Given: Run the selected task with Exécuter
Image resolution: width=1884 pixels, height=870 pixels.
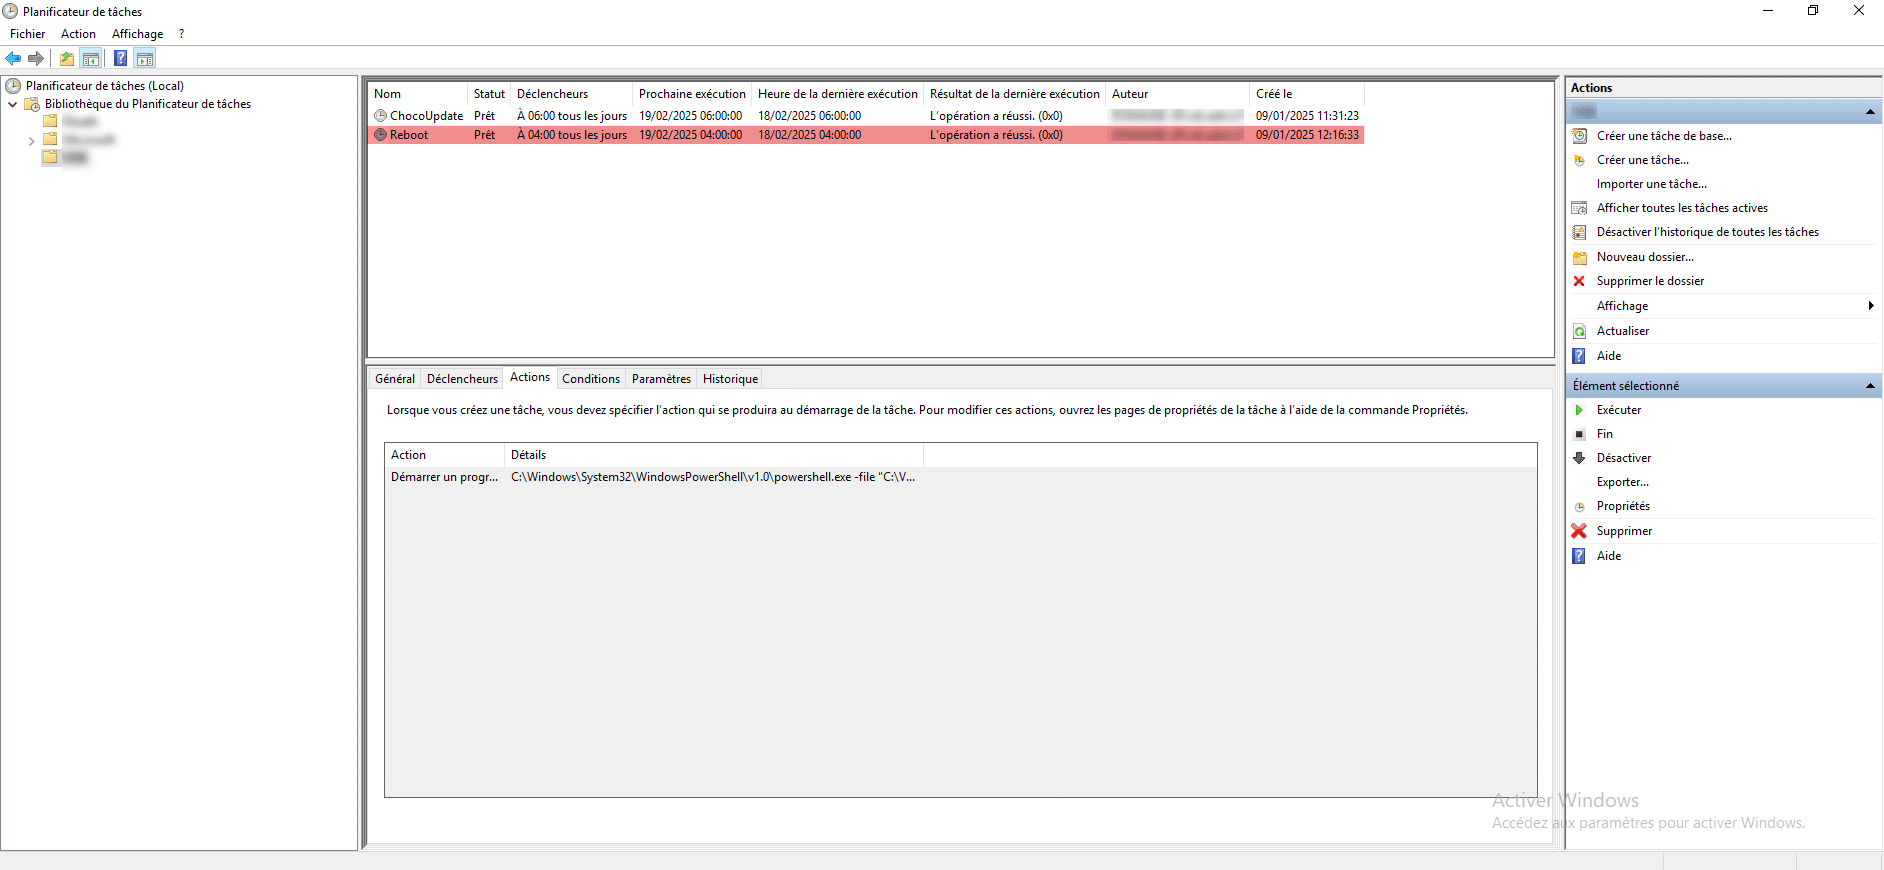Looking at the screenshot, I should [1618, 410].
